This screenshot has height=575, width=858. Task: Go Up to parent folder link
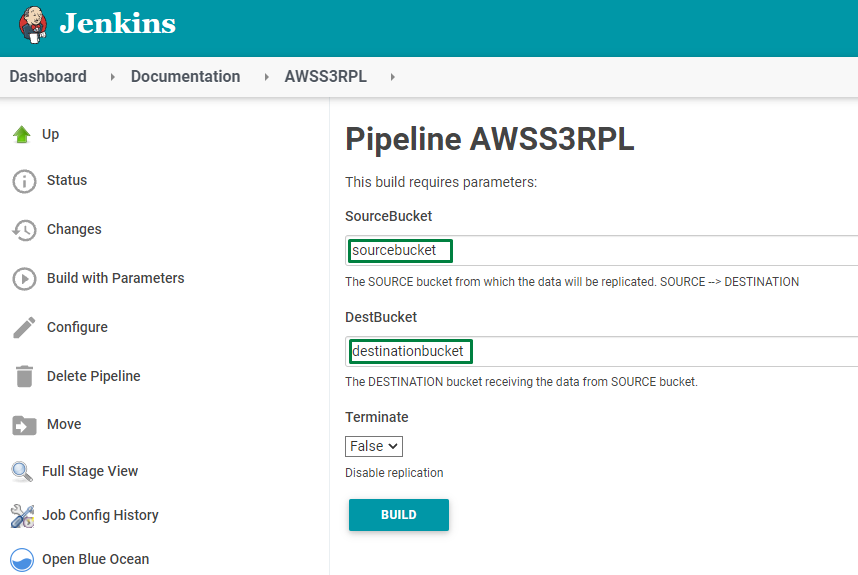point(50,134)
